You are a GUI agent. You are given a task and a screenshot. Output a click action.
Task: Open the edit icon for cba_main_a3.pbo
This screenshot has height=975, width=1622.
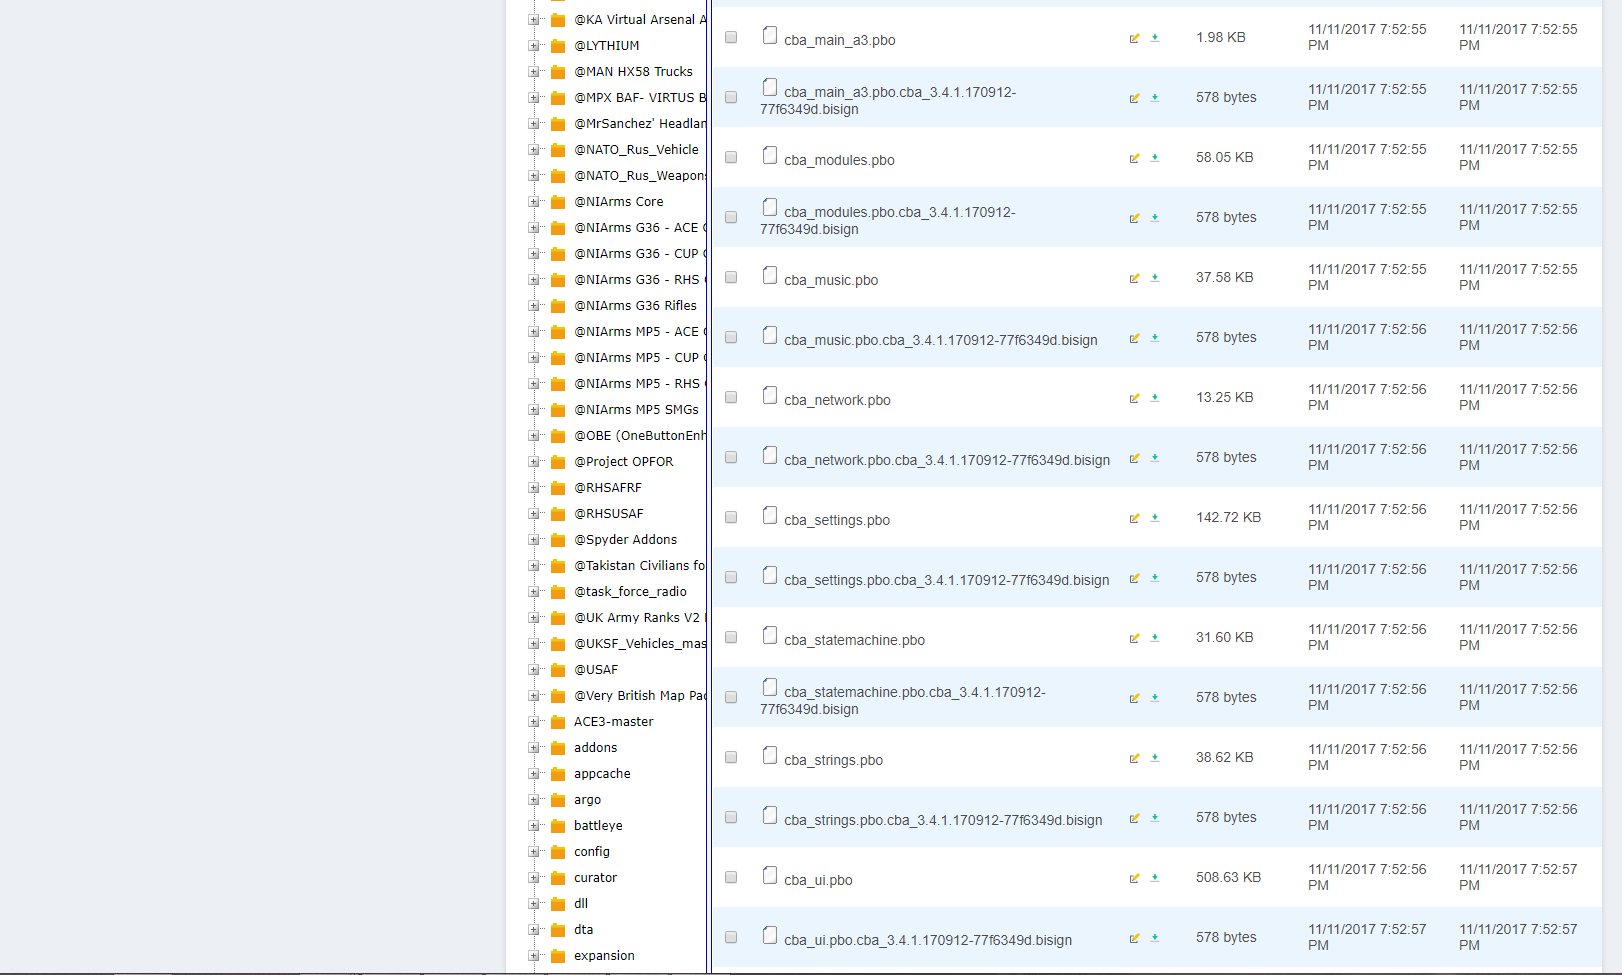coord(1134,38)
